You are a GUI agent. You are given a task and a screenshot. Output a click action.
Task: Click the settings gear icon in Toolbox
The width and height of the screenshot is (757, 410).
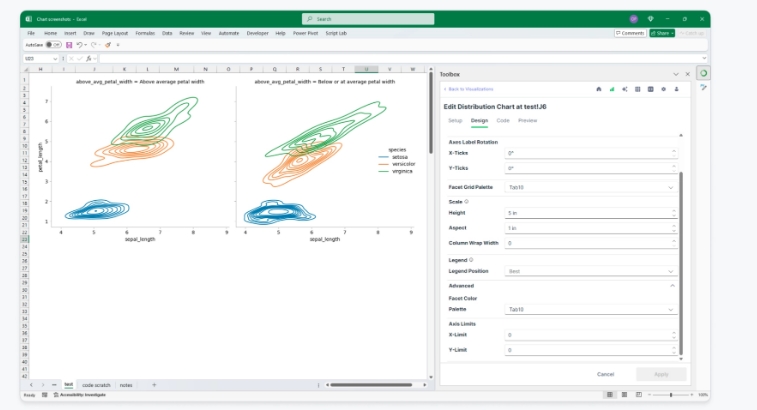[664, 89]
